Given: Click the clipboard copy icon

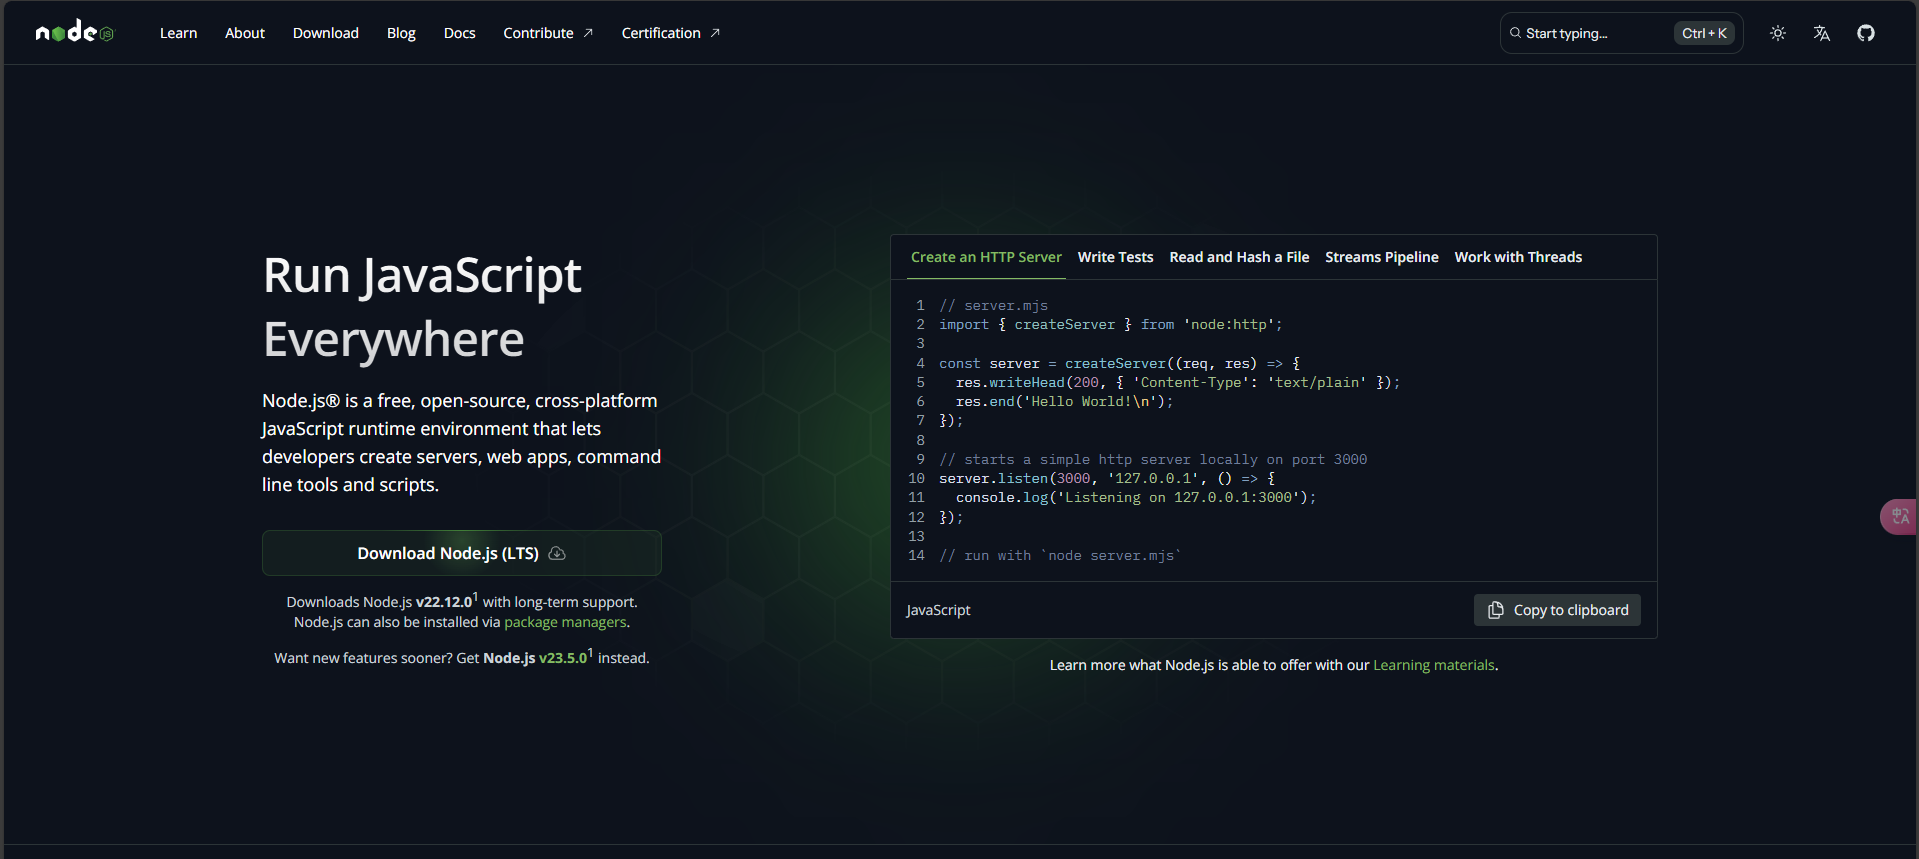Looking at the screenshot, I should tap(1495, 610).
